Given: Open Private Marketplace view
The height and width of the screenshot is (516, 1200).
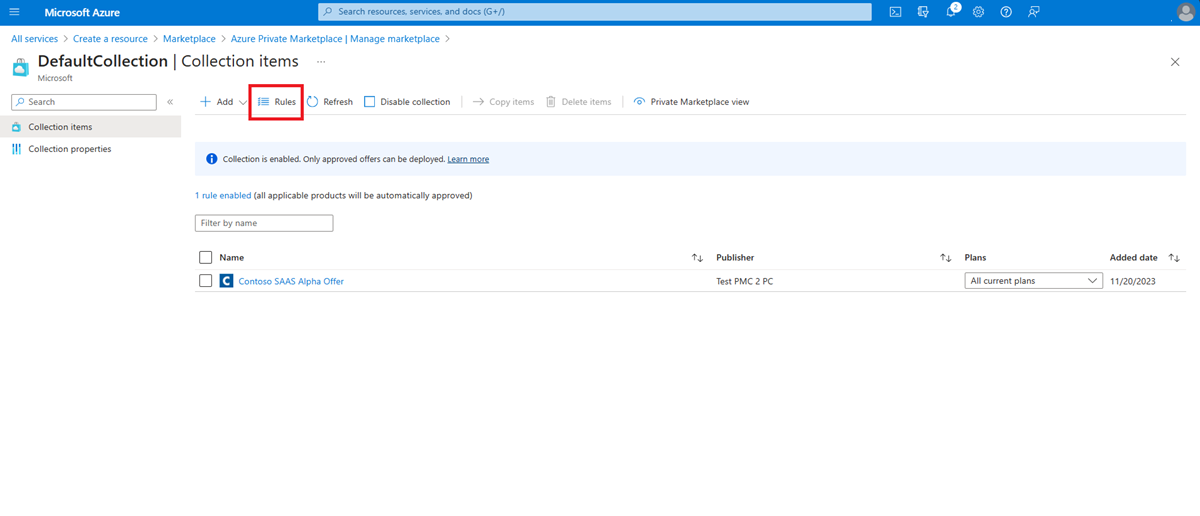Looking at the screenshot, I should 691,102.
